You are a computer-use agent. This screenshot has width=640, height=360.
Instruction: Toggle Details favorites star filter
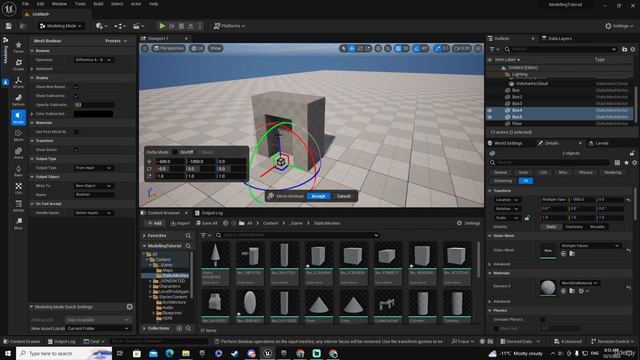coord(626,162)
